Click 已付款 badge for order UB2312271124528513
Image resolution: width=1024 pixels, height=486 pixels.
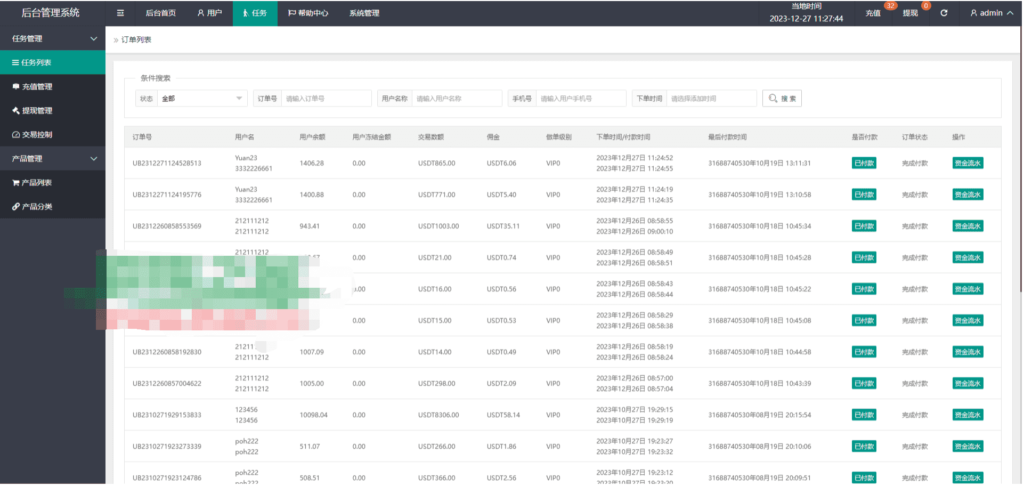[x=864, y=163]
